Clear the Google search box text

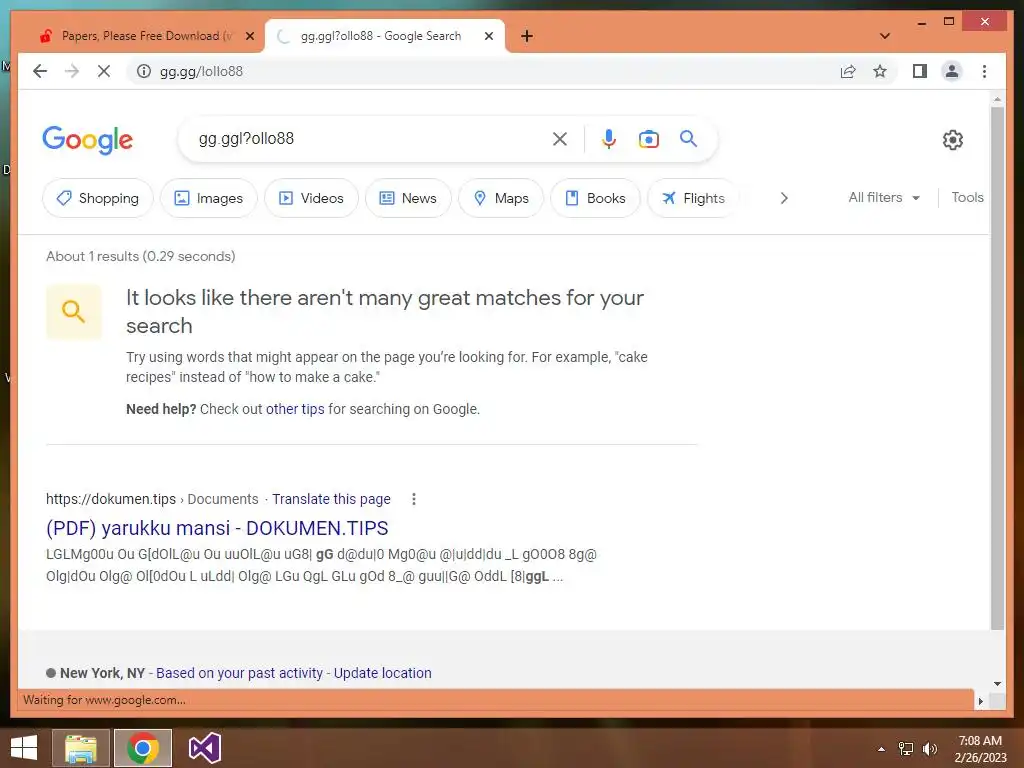click(x=560, y=139)
